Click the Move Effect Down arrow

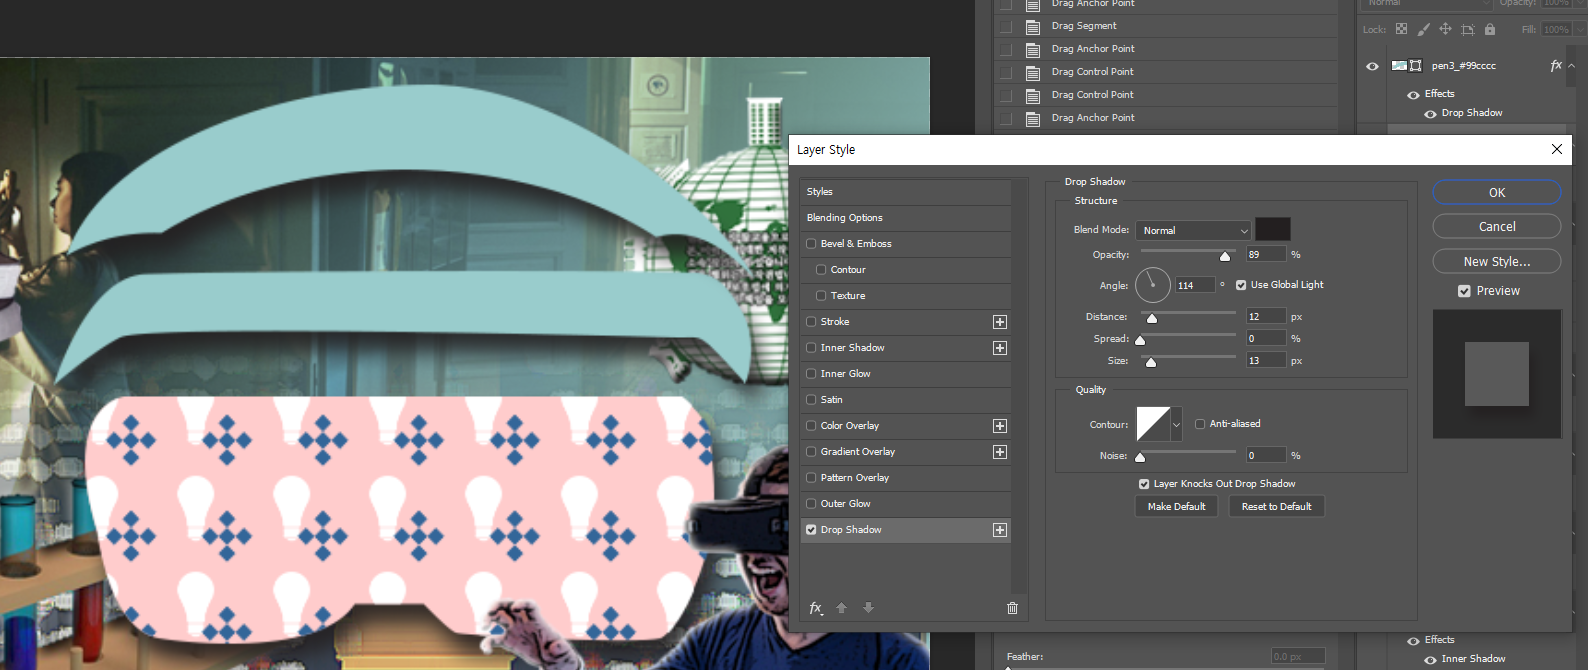click(868, 608)
